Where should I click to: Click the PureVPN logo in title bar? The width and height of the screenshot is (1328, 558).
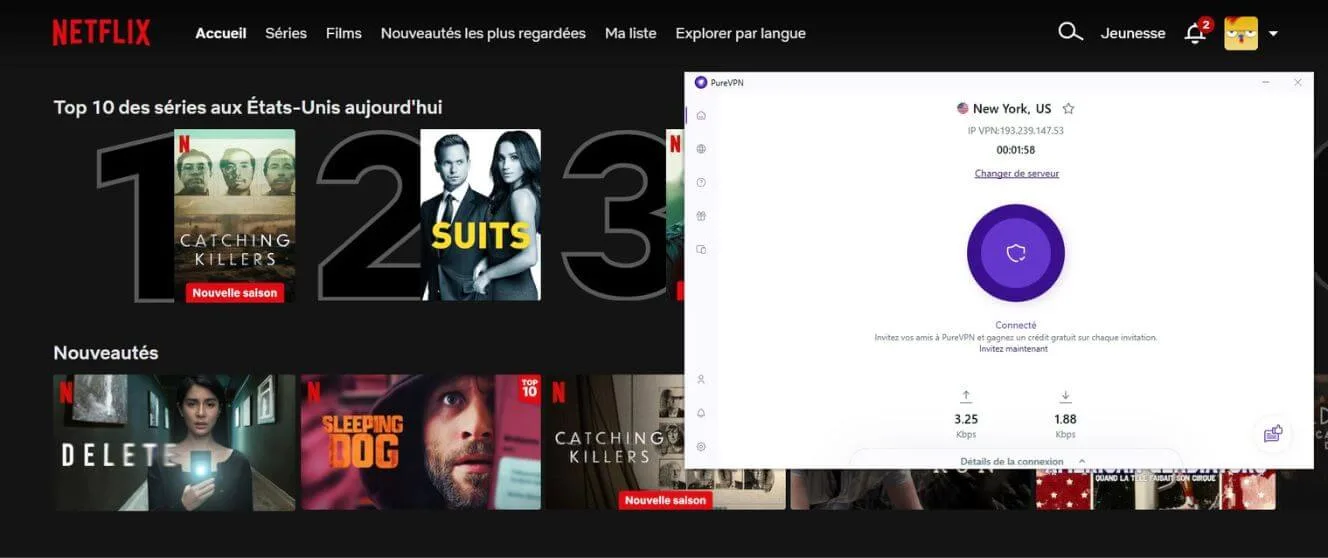[701, 82]
